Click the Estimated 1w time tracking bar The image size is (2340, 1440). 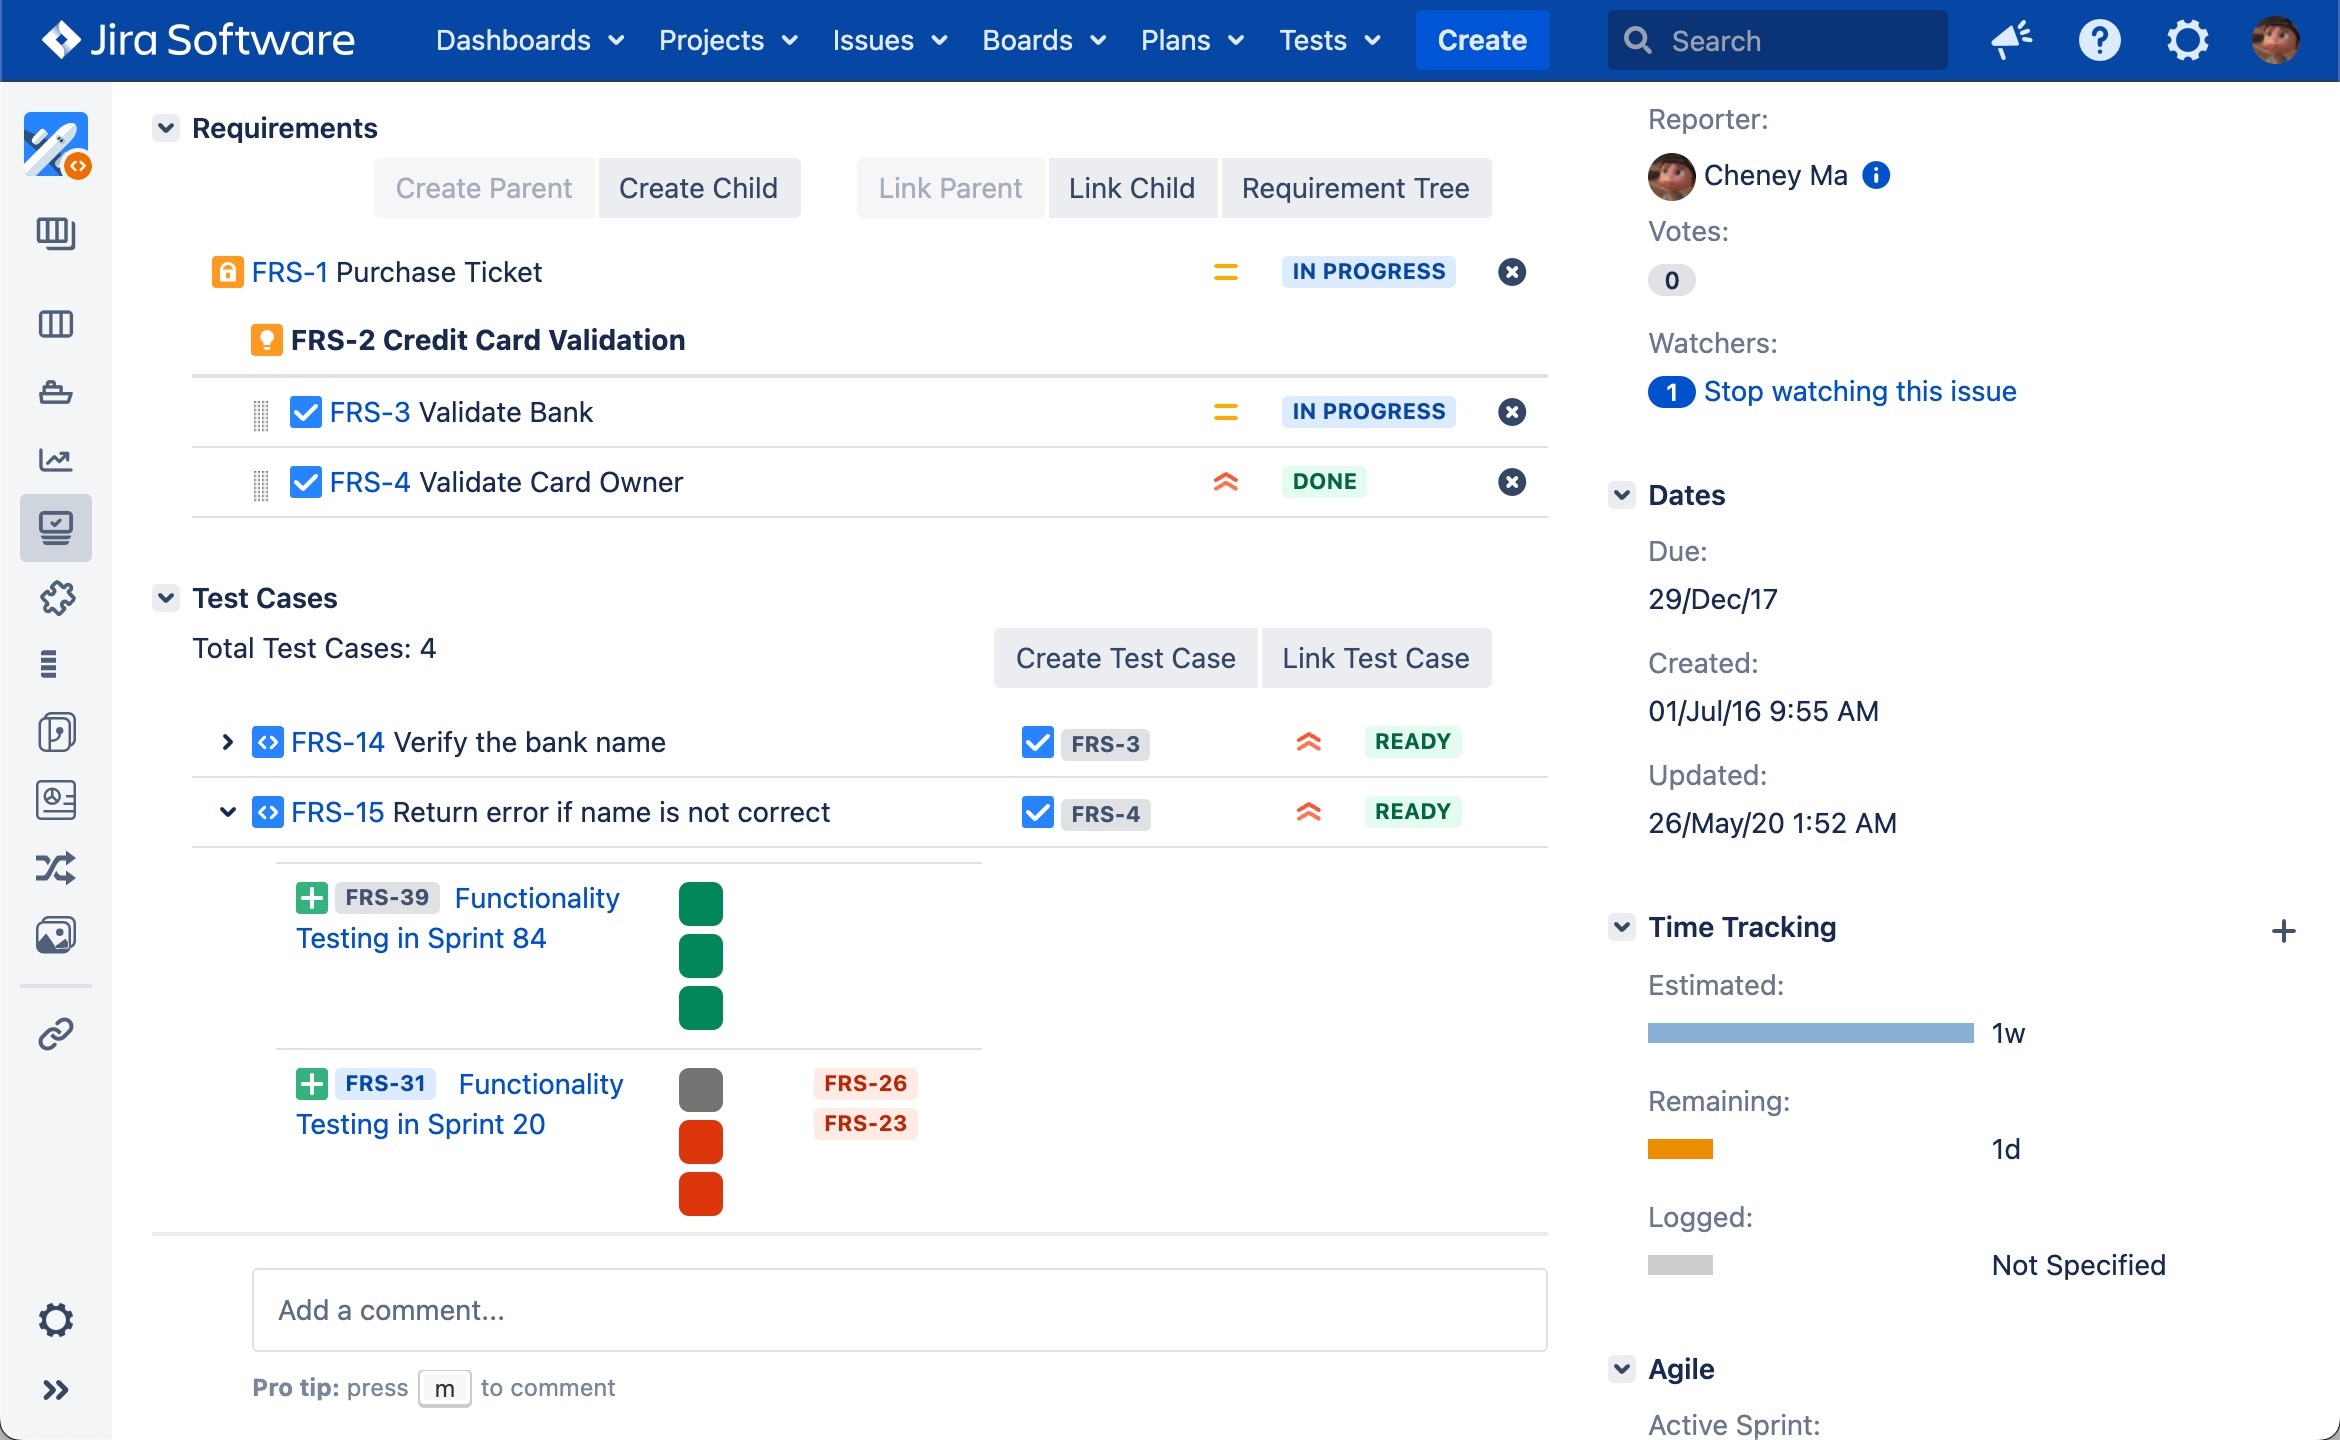pos(1807,1032)
